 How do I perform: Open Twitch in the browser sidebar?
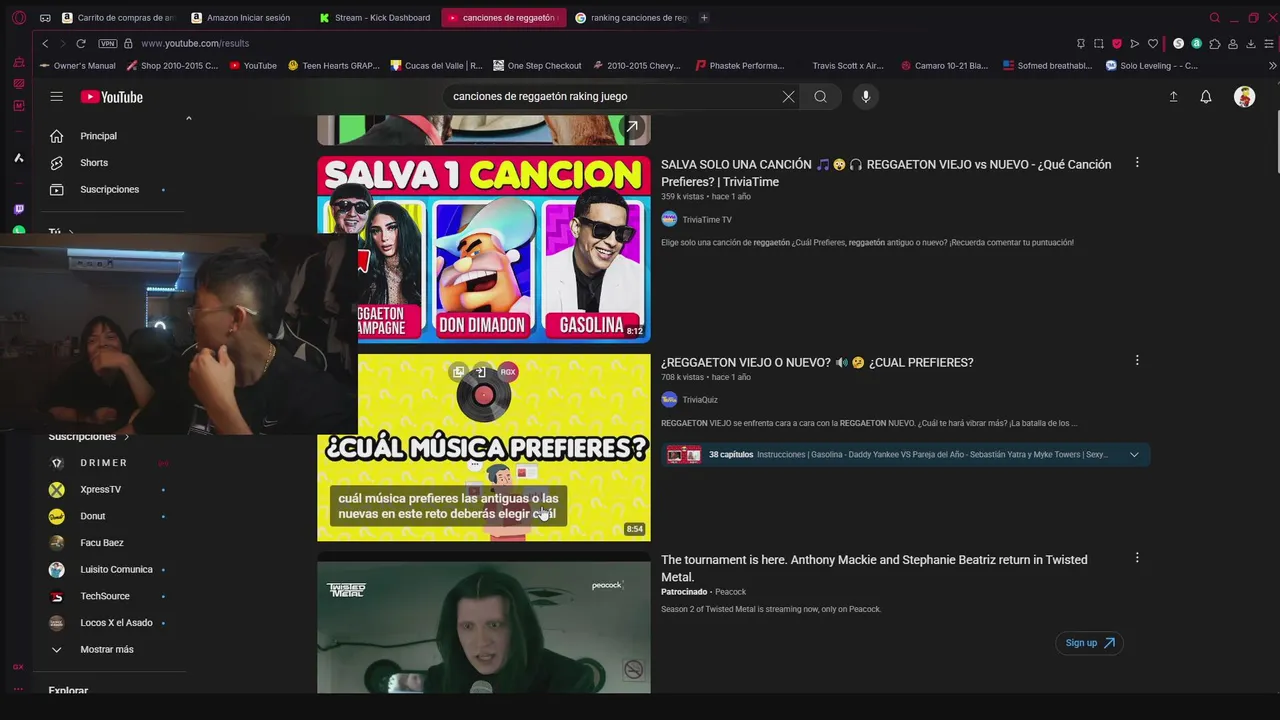point(18,209)
